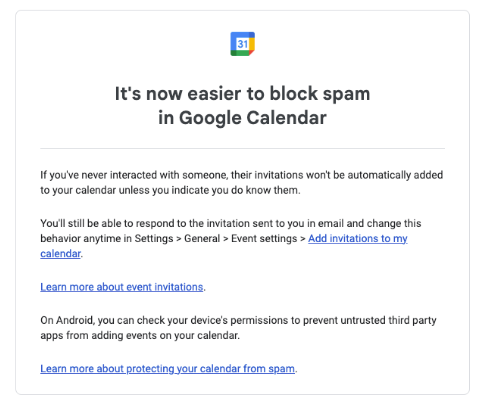Click the word 'General' in the settings path
Image resolution: width=482 pixels, height=412 pixels.
coord(202,239)
